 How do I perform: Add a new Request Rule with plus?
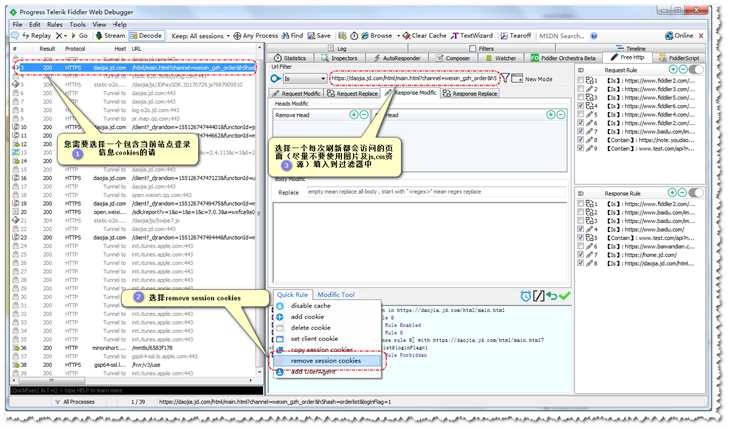pos(673,69)
